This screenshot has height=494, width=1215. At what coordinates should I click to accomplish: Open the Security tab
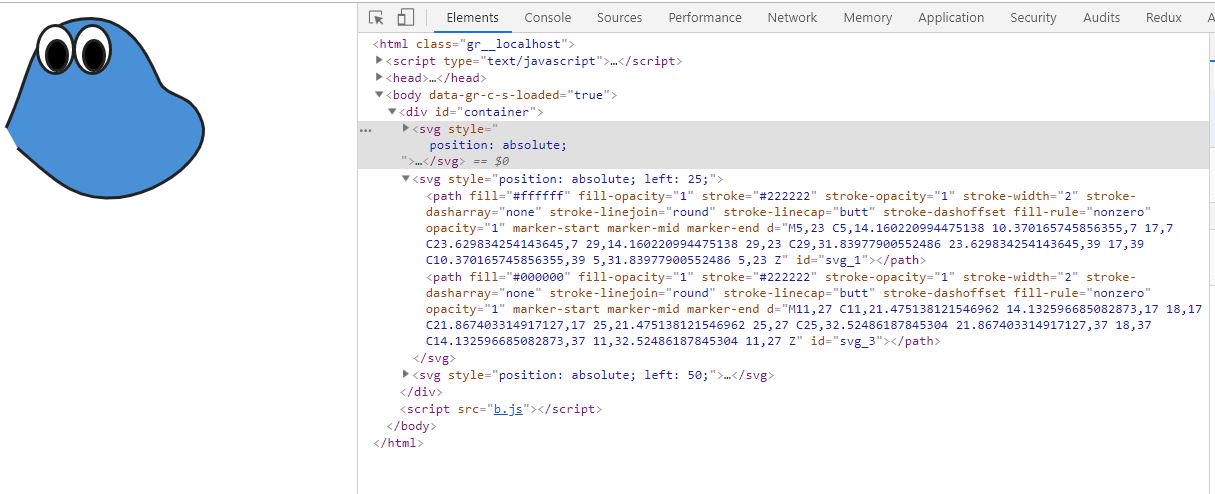pos(1033,18)
